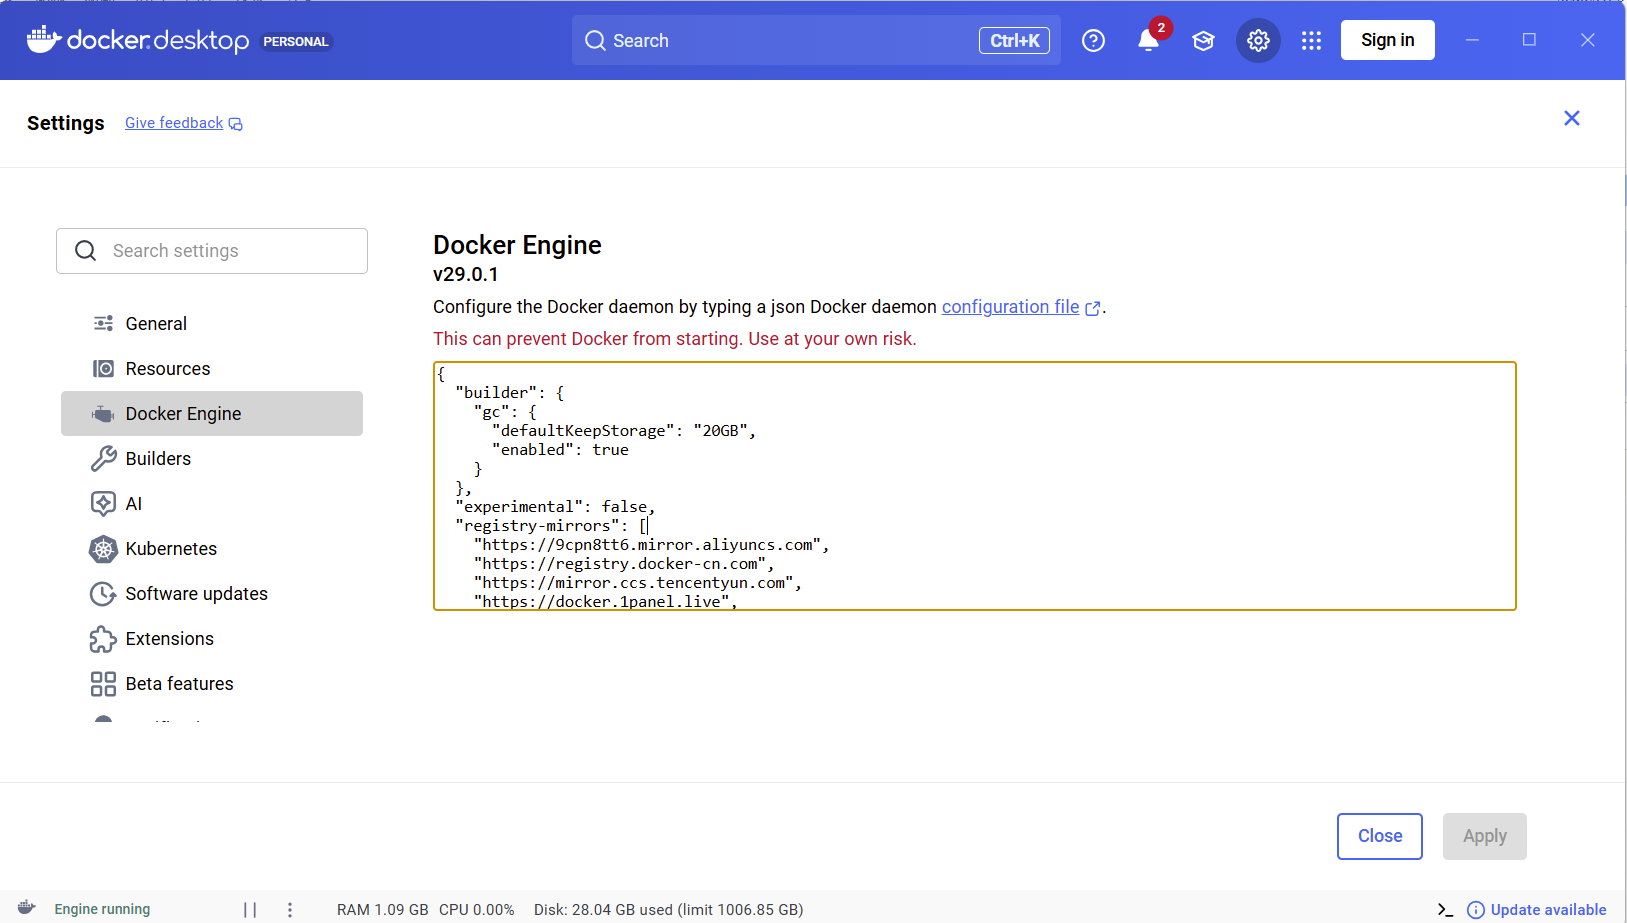Open the Builders settings
The image size is (1627, 923).
click(212, 459)
